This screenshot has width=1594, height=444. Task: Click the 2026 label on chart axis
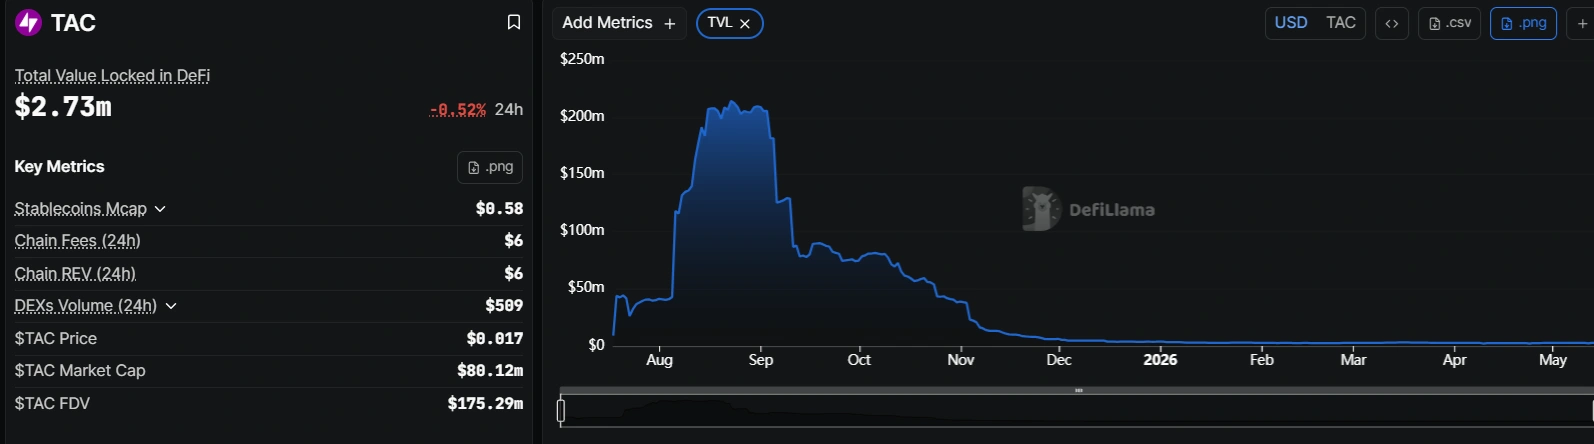point(1160,360)
